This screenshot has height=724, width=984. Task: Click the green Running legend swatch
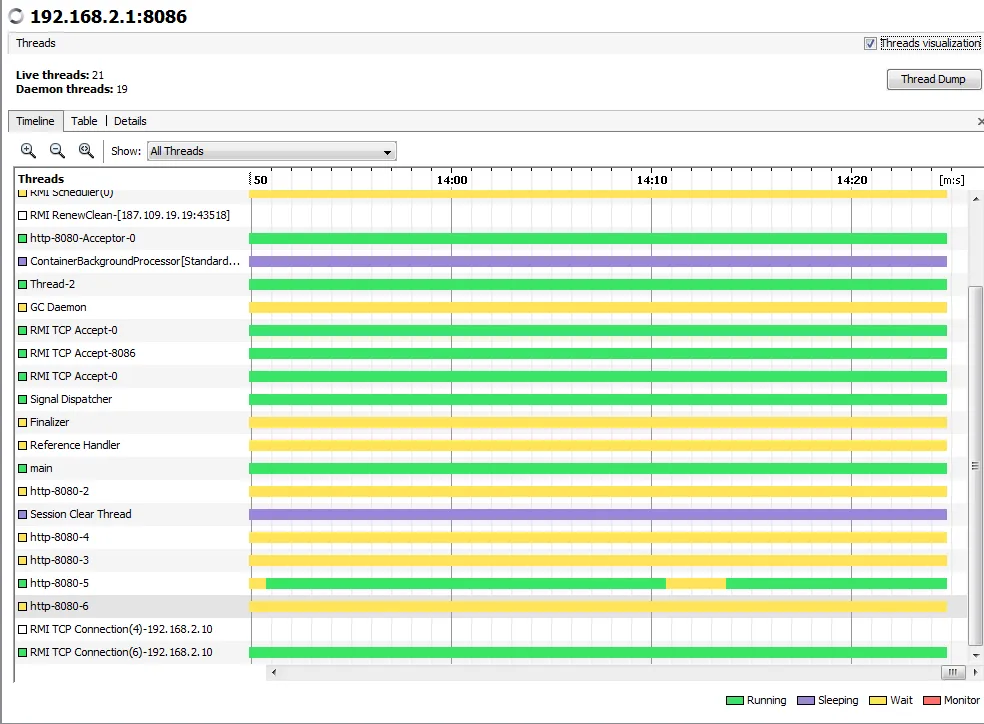(x=734, y=701)
